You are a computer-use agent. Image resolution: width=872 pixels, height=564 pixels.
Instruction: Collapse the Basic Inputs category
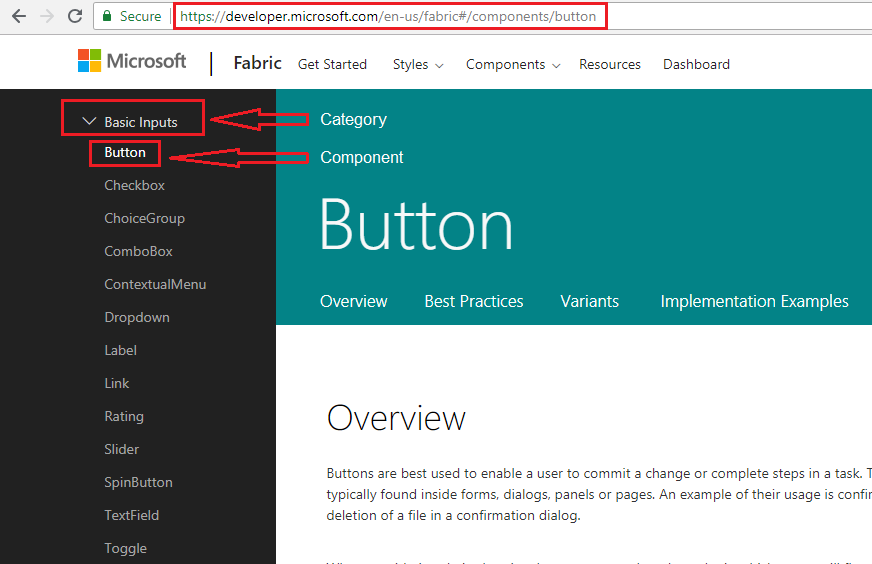coord(89,121)
